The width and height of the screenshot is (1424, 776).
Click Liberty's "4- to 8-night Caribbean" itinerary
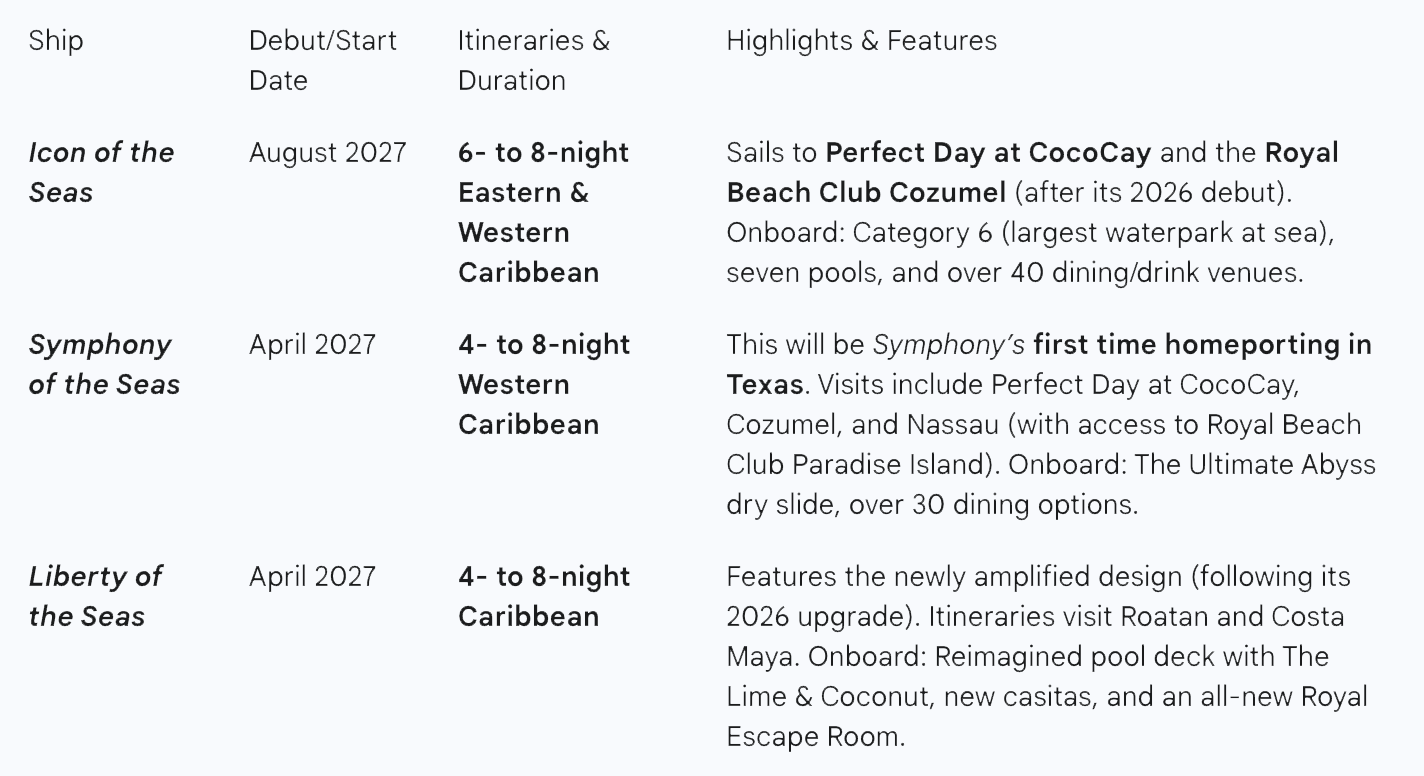point(543,596)
